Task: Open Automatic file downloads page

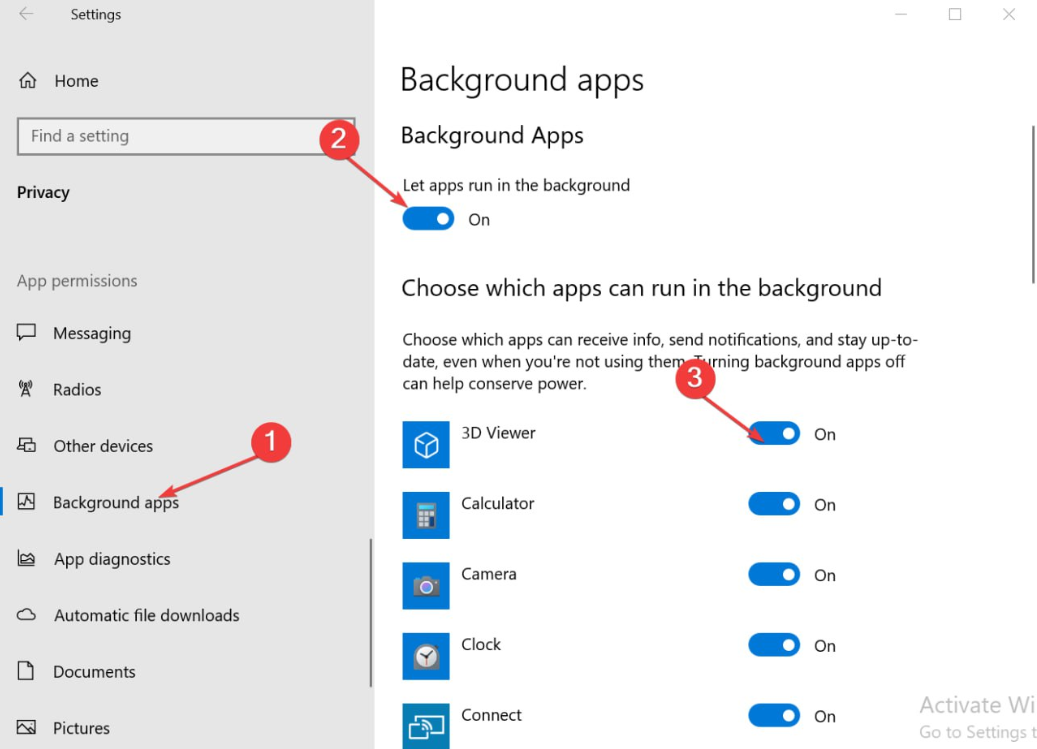Action: (146, 615)
